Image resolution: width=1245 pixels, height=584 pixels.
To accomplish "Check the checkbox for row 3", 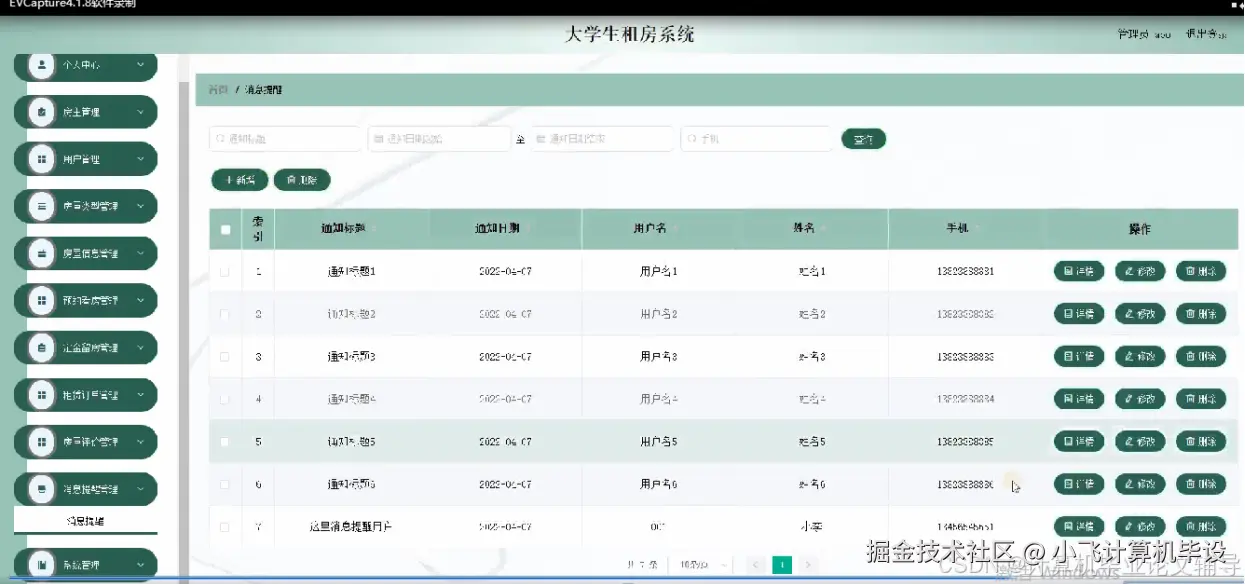I will (224, 355).
